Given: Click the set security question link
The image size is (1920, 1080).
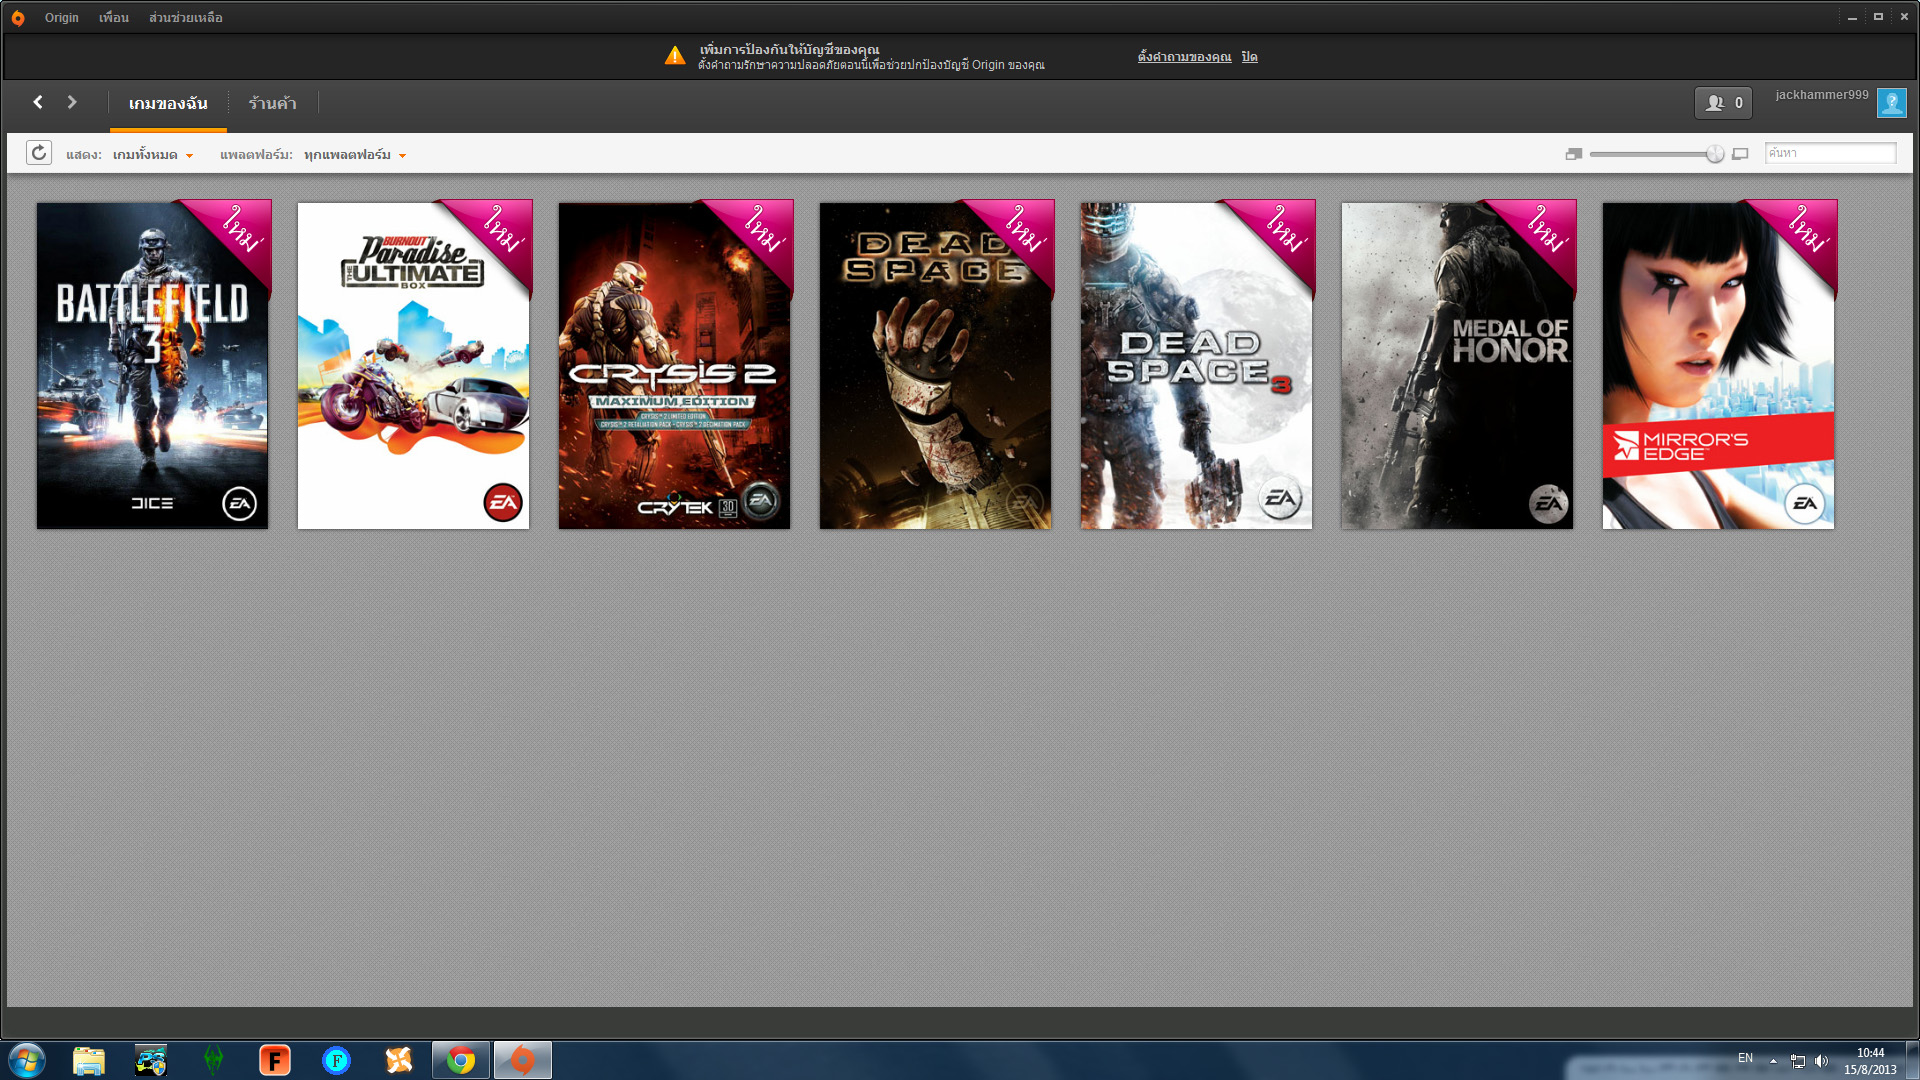Looking at the screenshot, I should pyautogui.click(x=1184, y=57).
